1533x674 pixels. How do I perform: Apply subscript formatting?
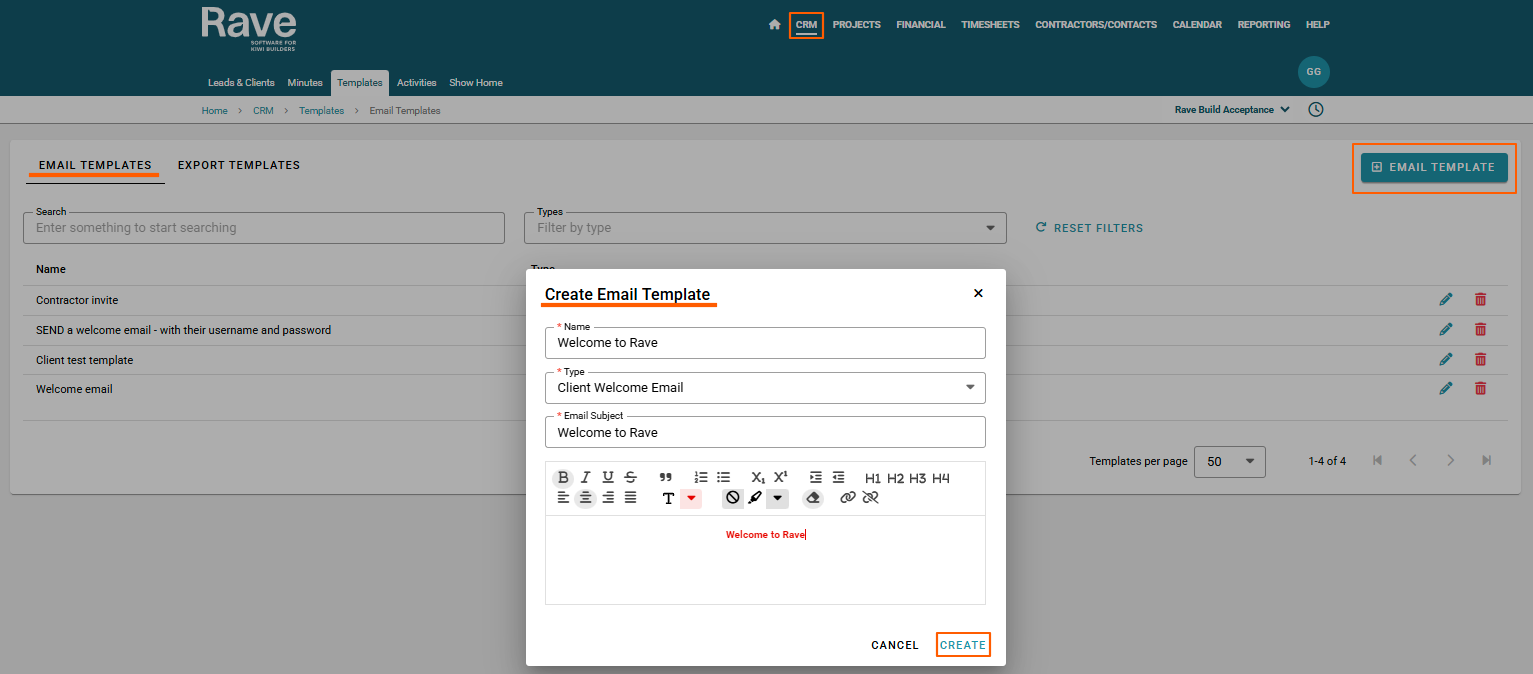(x=758, y=478)
